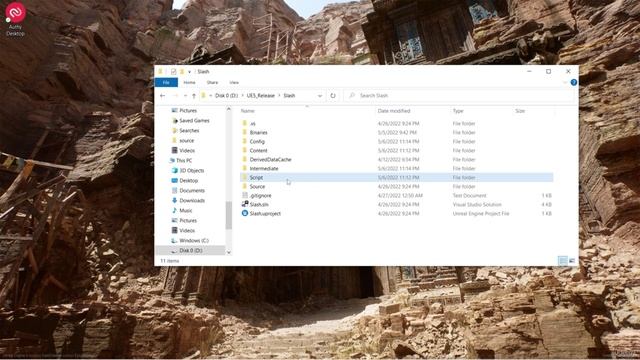Screen dimensions: 640x360
Task: Open the recent locations dropdown arrow
Action: point(185,96)
